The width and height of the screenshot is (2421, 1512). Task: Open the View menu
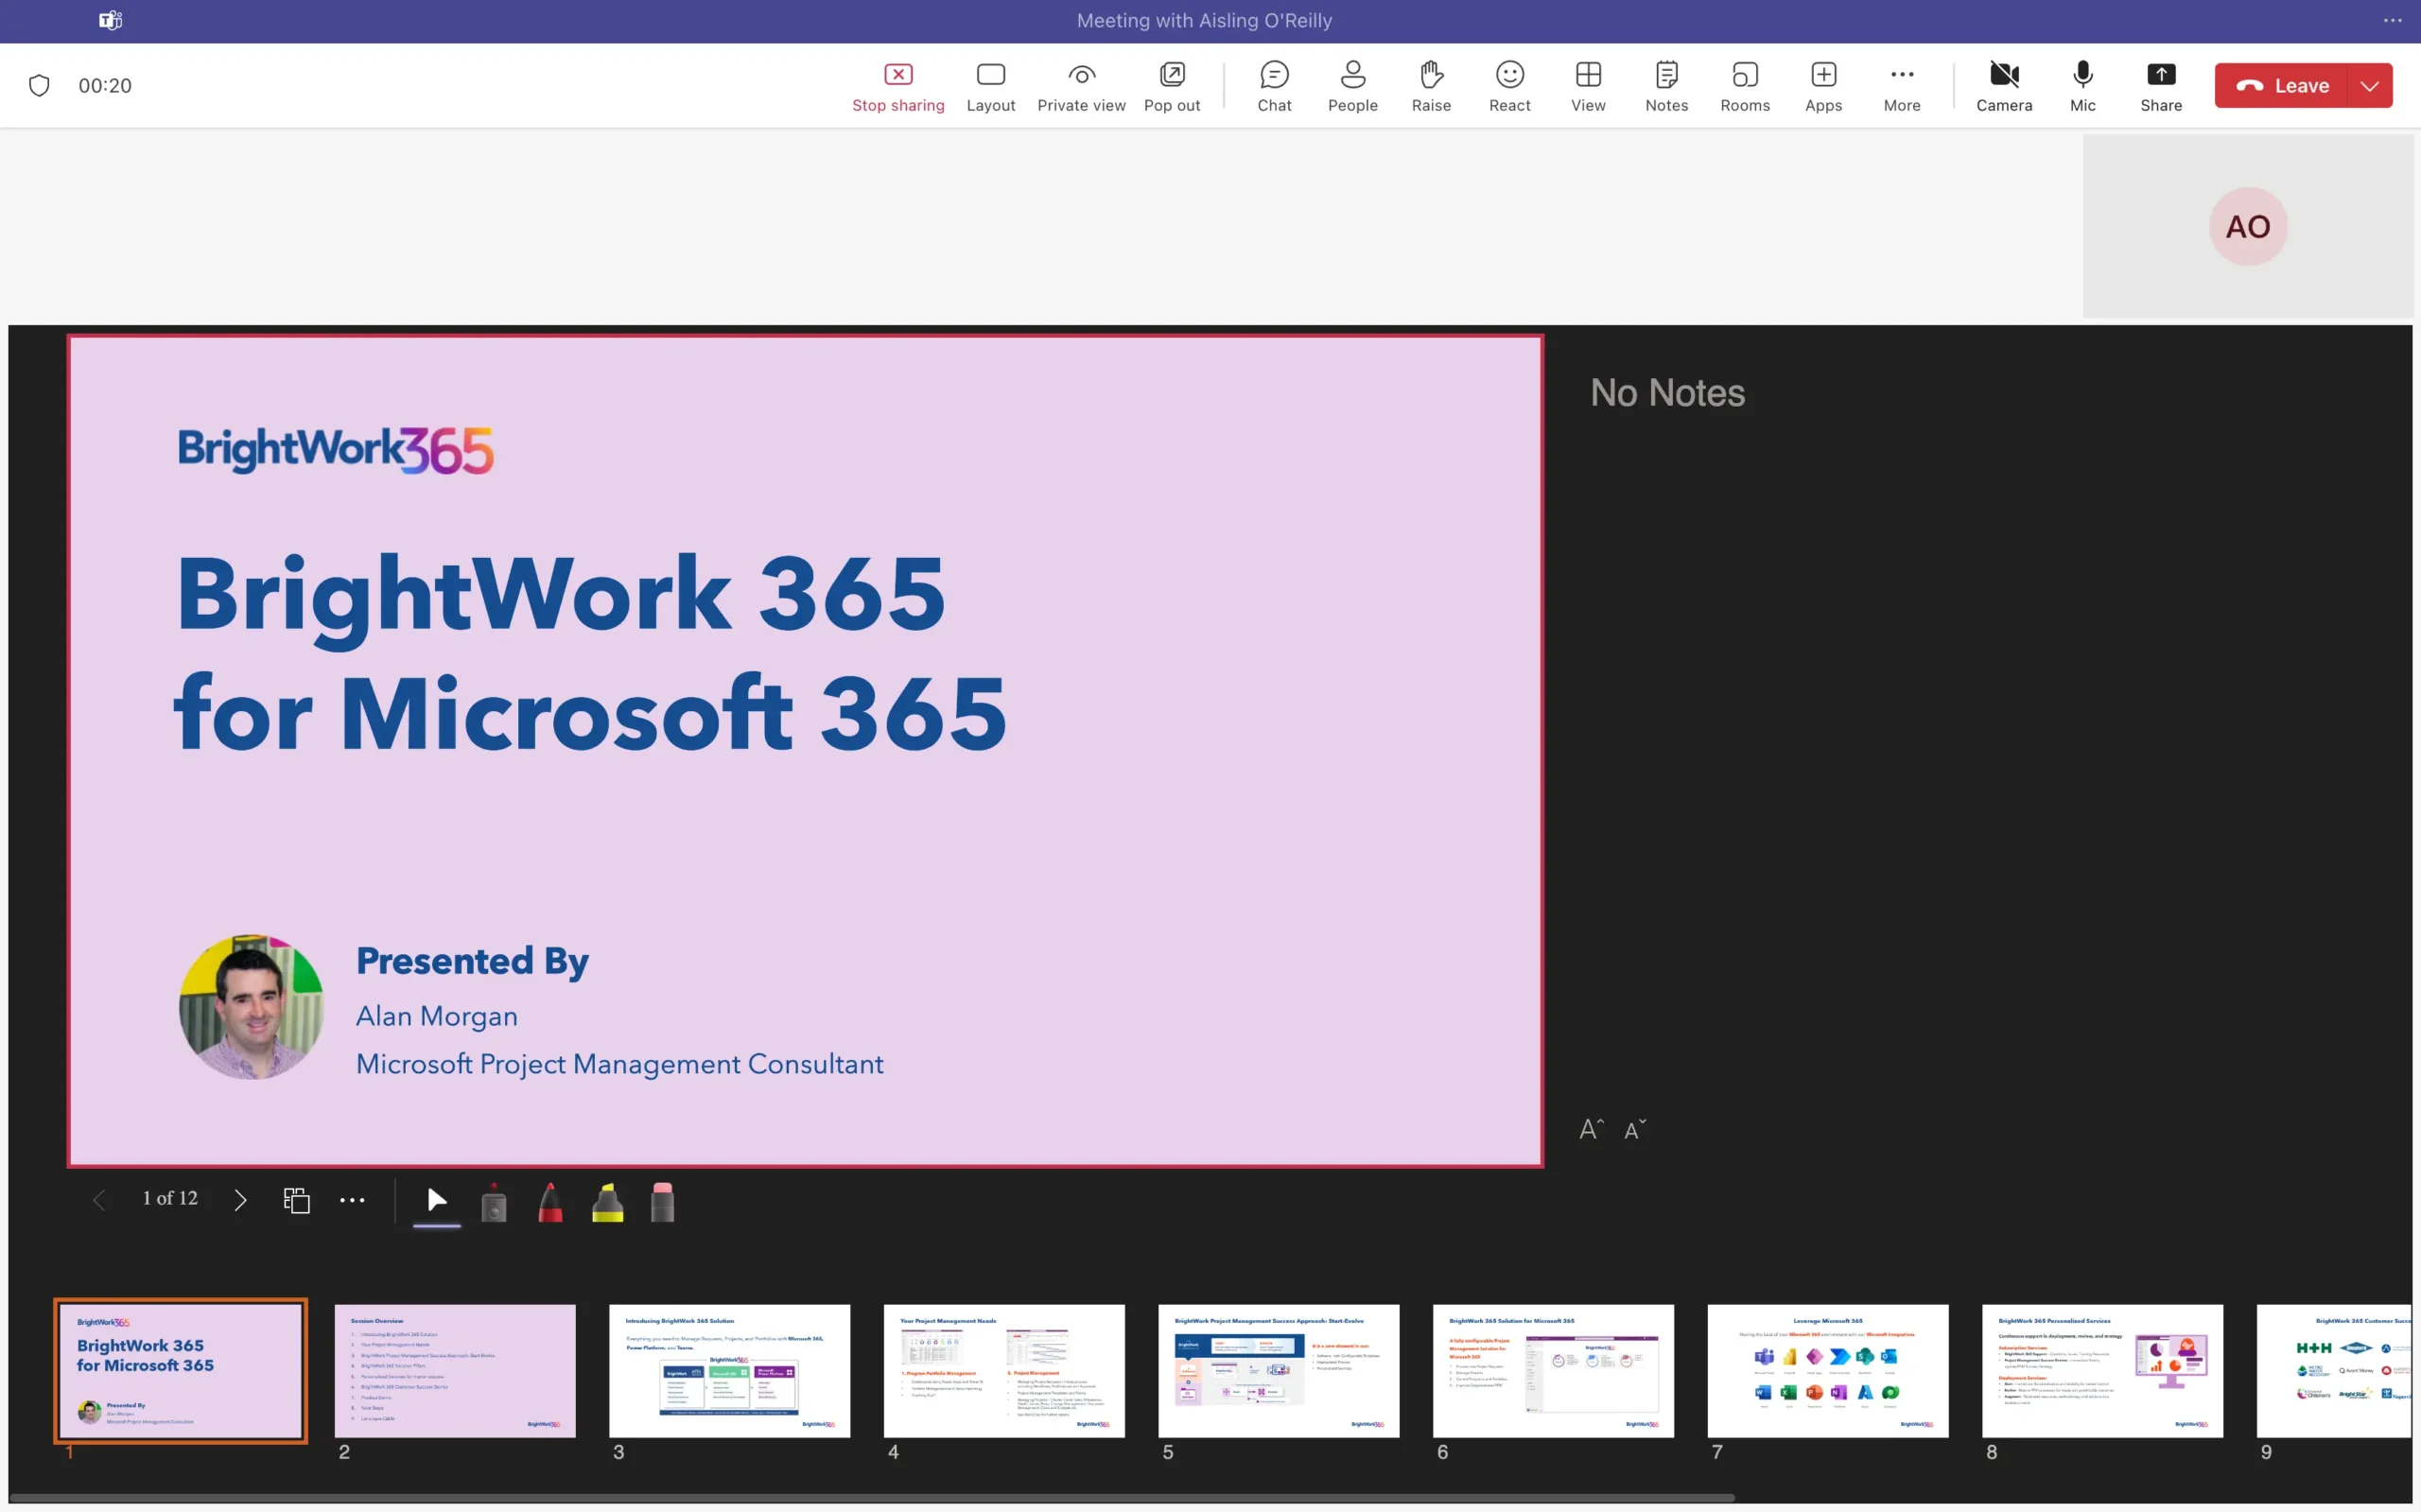click(x=1588, y=85)
